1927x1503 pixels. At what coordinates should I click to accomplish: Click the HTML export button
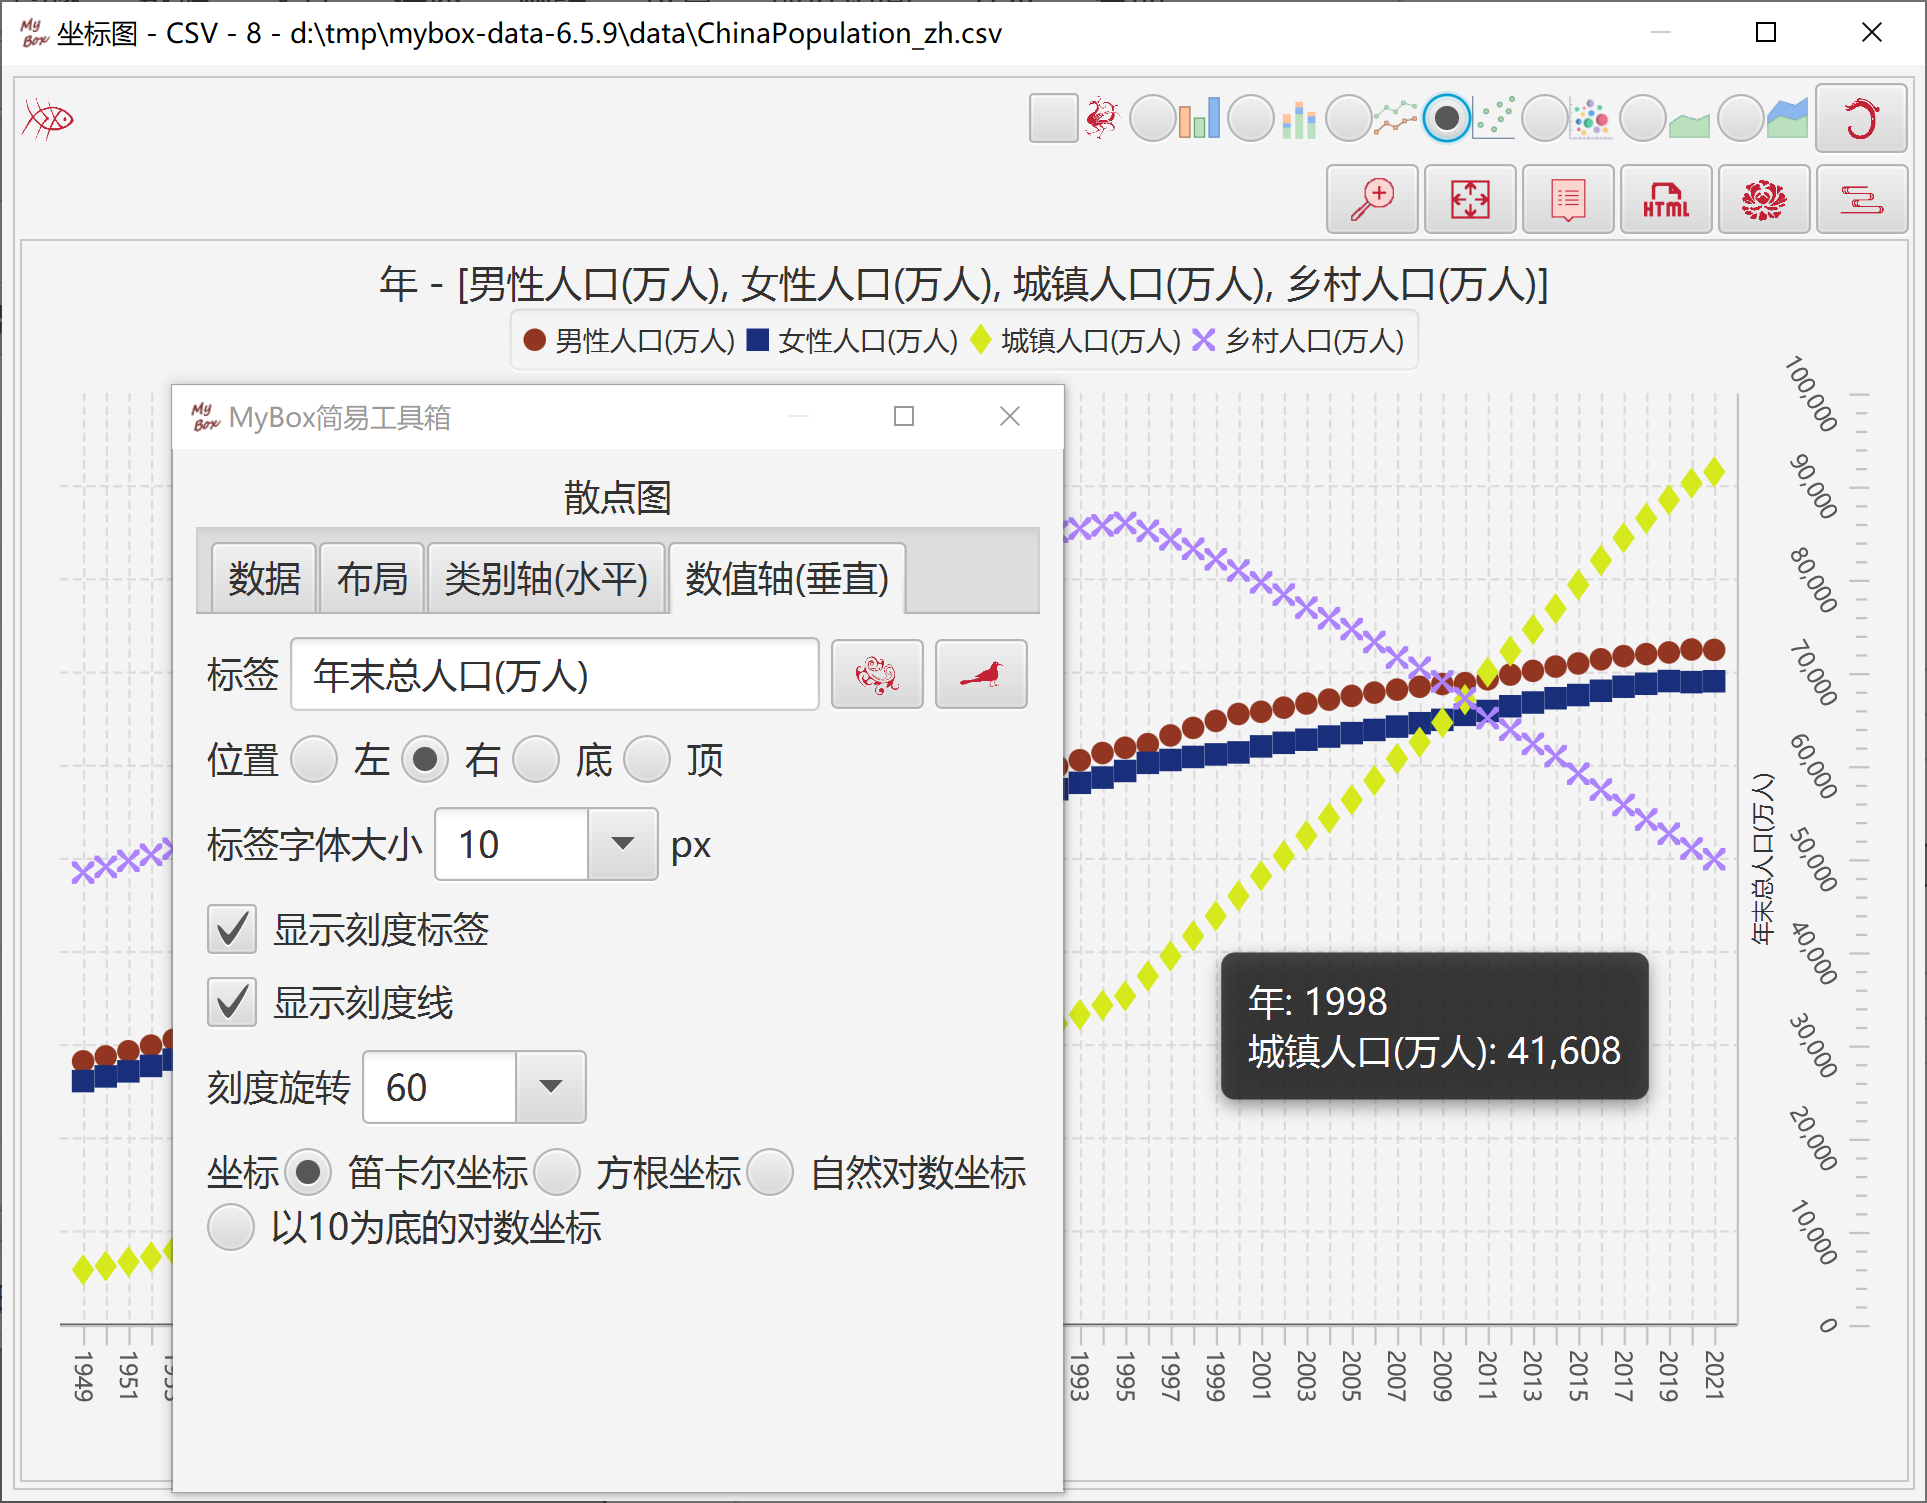[1666, 199]
